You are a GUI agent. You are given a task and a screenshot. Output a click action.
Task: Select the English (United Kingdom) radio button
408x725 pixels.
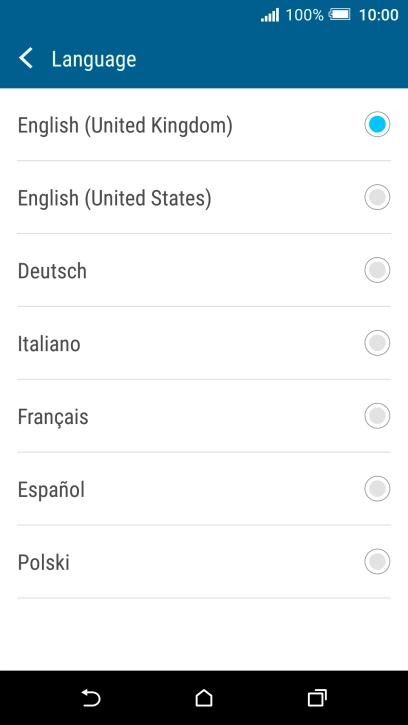377,124
